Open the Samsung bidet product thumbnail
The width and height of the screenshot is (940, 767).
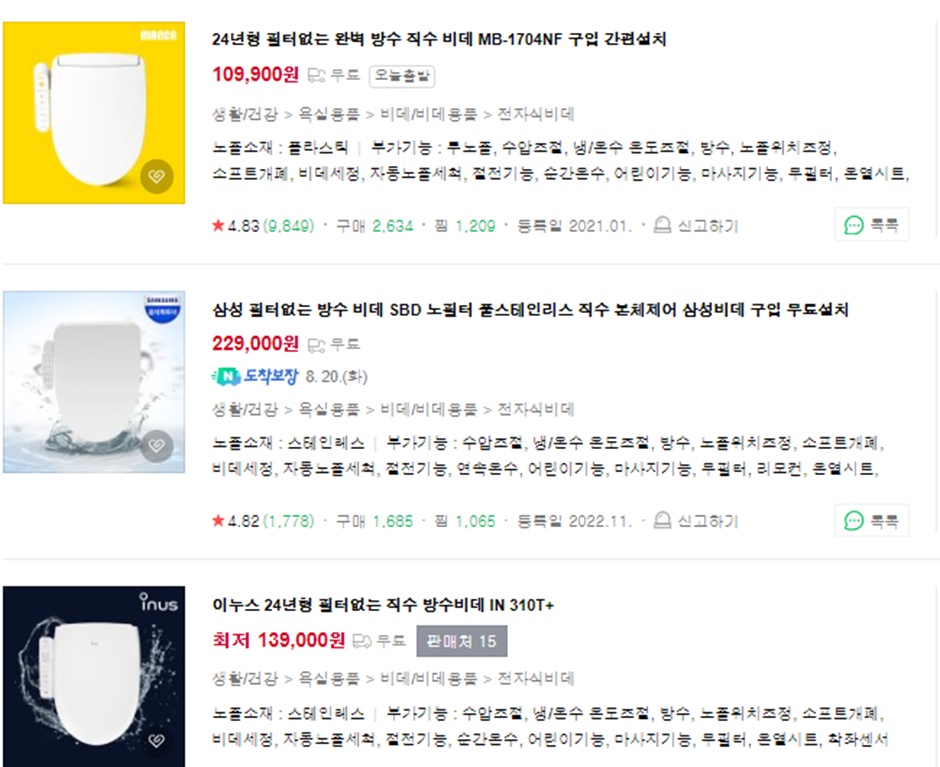point(94,382)
